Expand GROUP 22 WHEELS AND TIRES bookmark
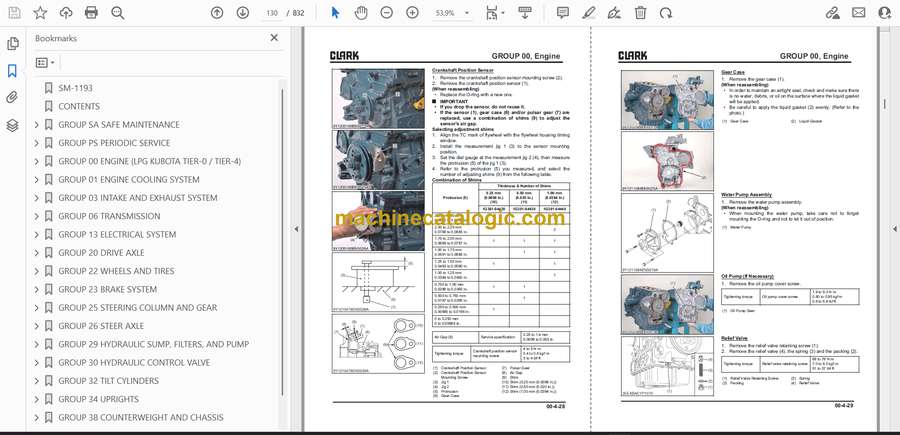Viewport: 900px width, 435px height. click(36, 271)
